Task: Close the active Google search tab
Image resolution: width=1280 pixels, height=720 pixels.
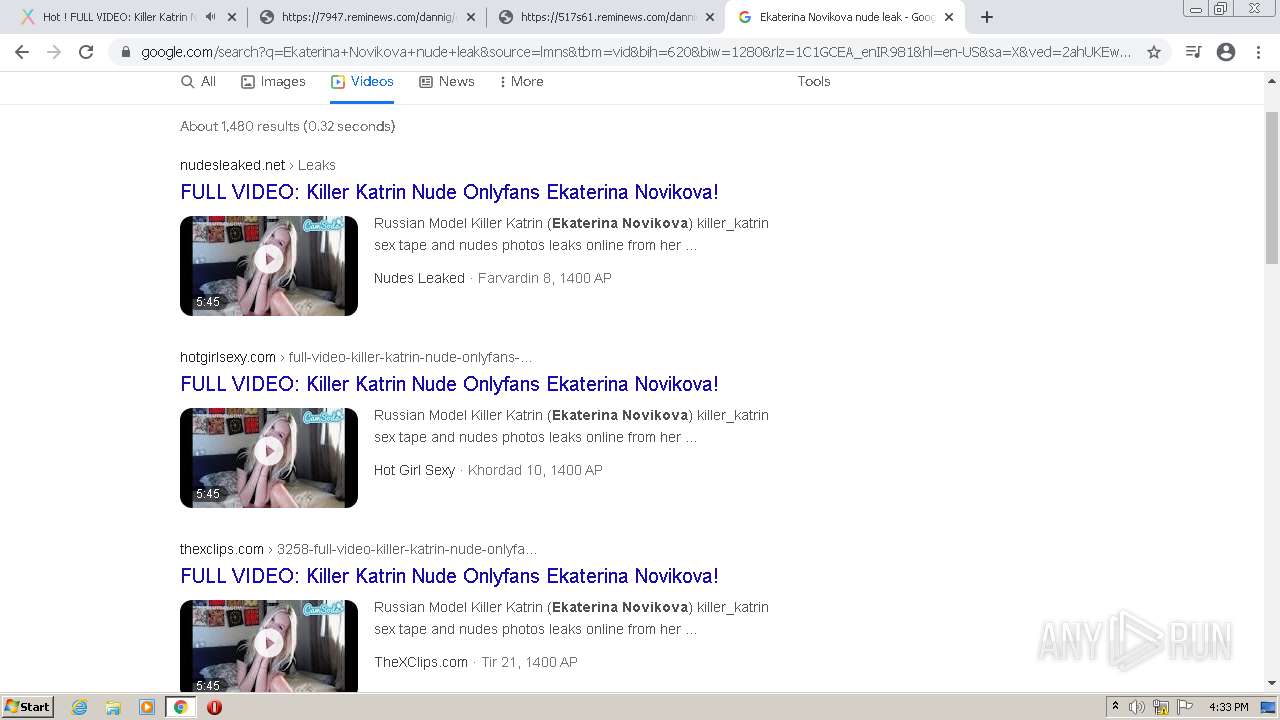Action: (x=949, y=17)
